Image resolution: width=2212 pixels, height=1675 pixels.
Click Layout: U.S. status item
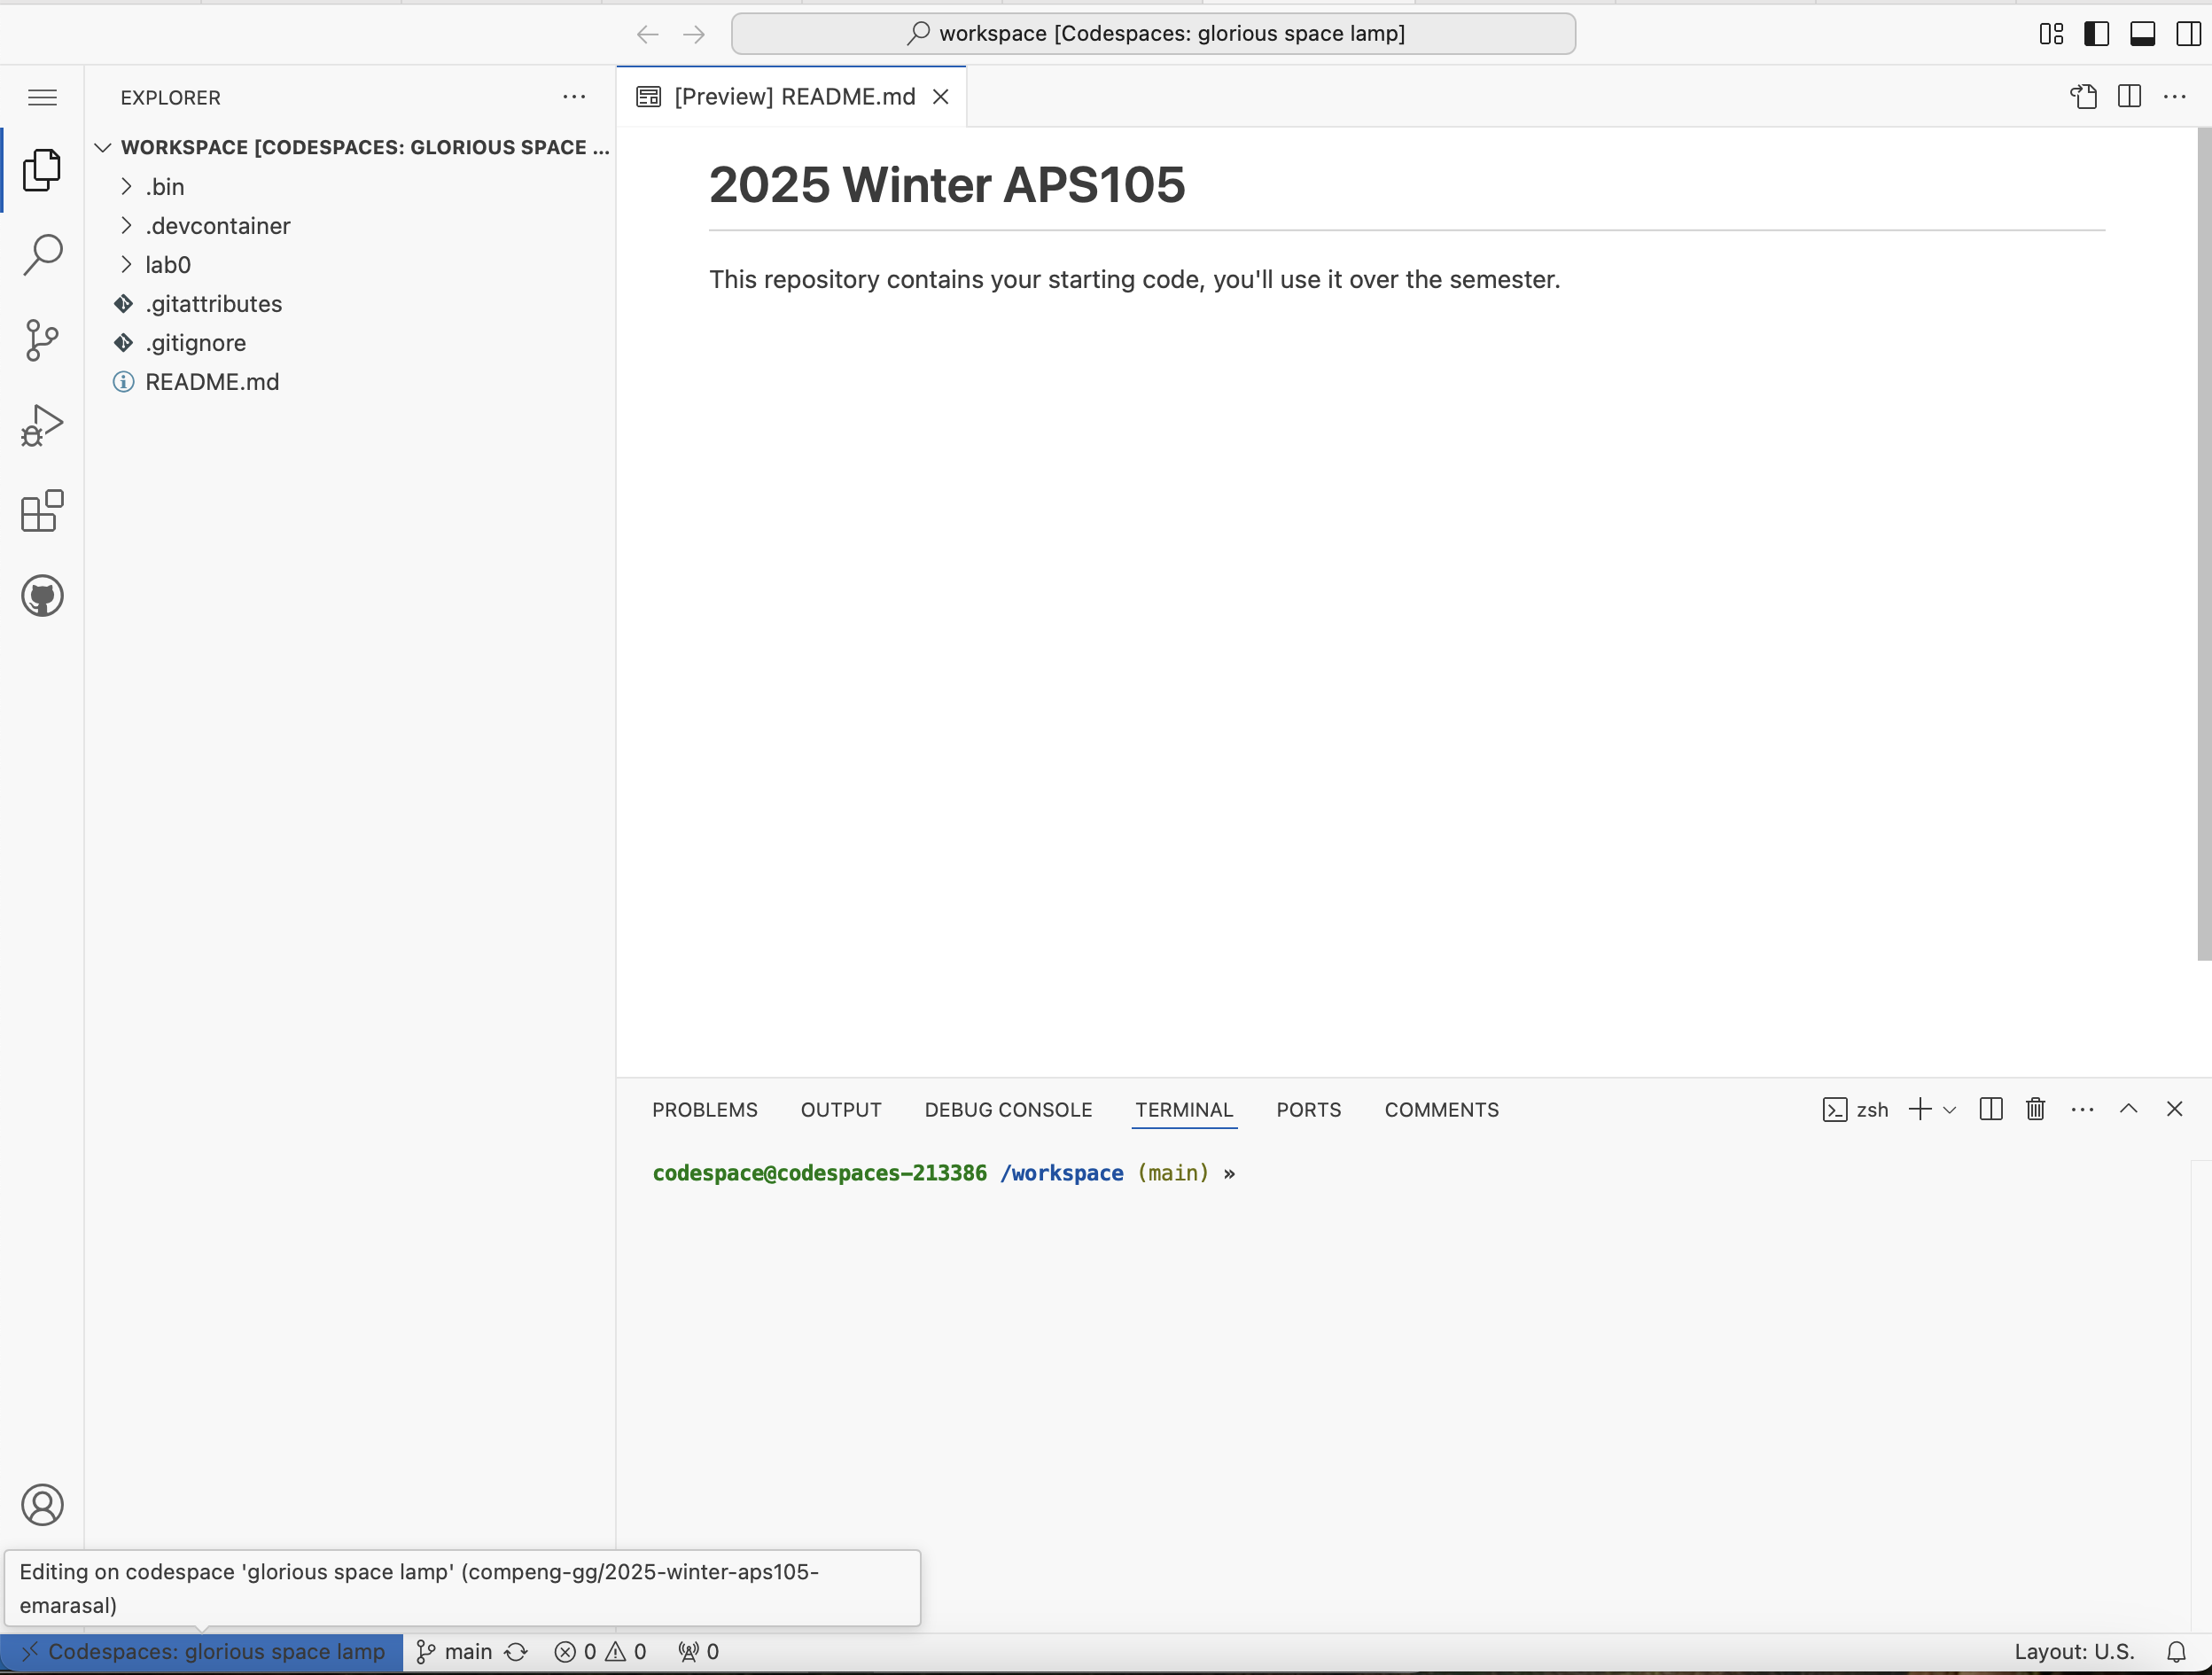click(x=2074, y=1652)
